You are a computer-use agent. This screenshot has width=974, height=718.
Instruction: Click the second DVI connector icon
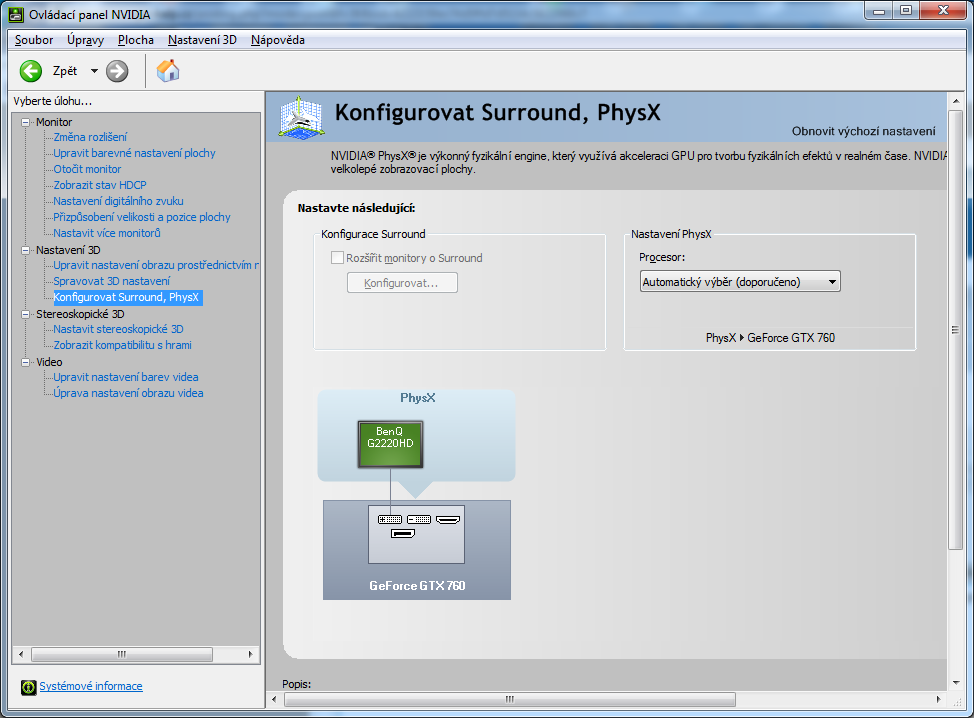click(419, 519)
